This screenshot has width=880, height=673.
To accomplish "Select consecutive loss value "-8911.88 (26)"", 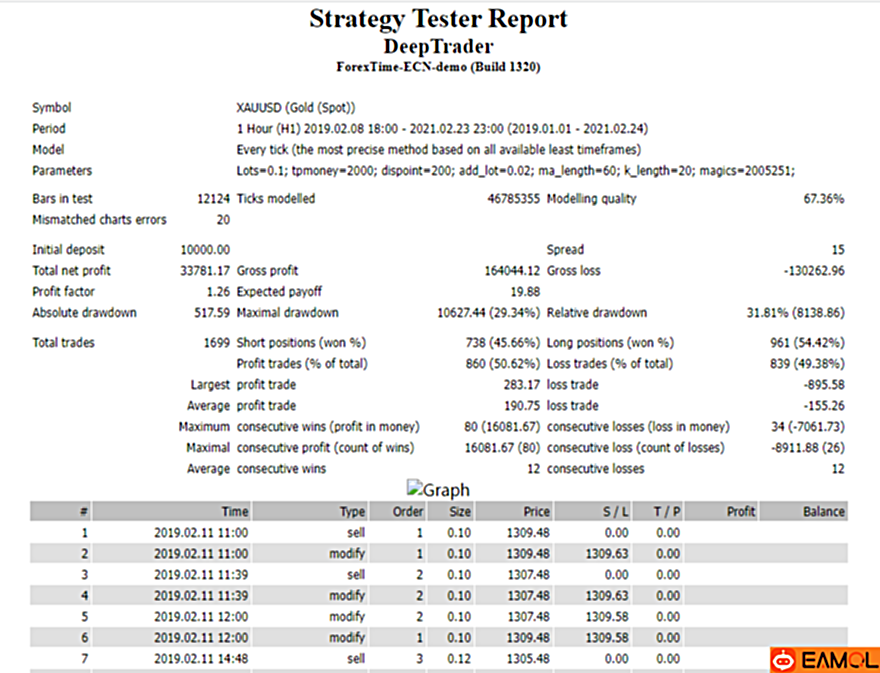I will point(808,448).
